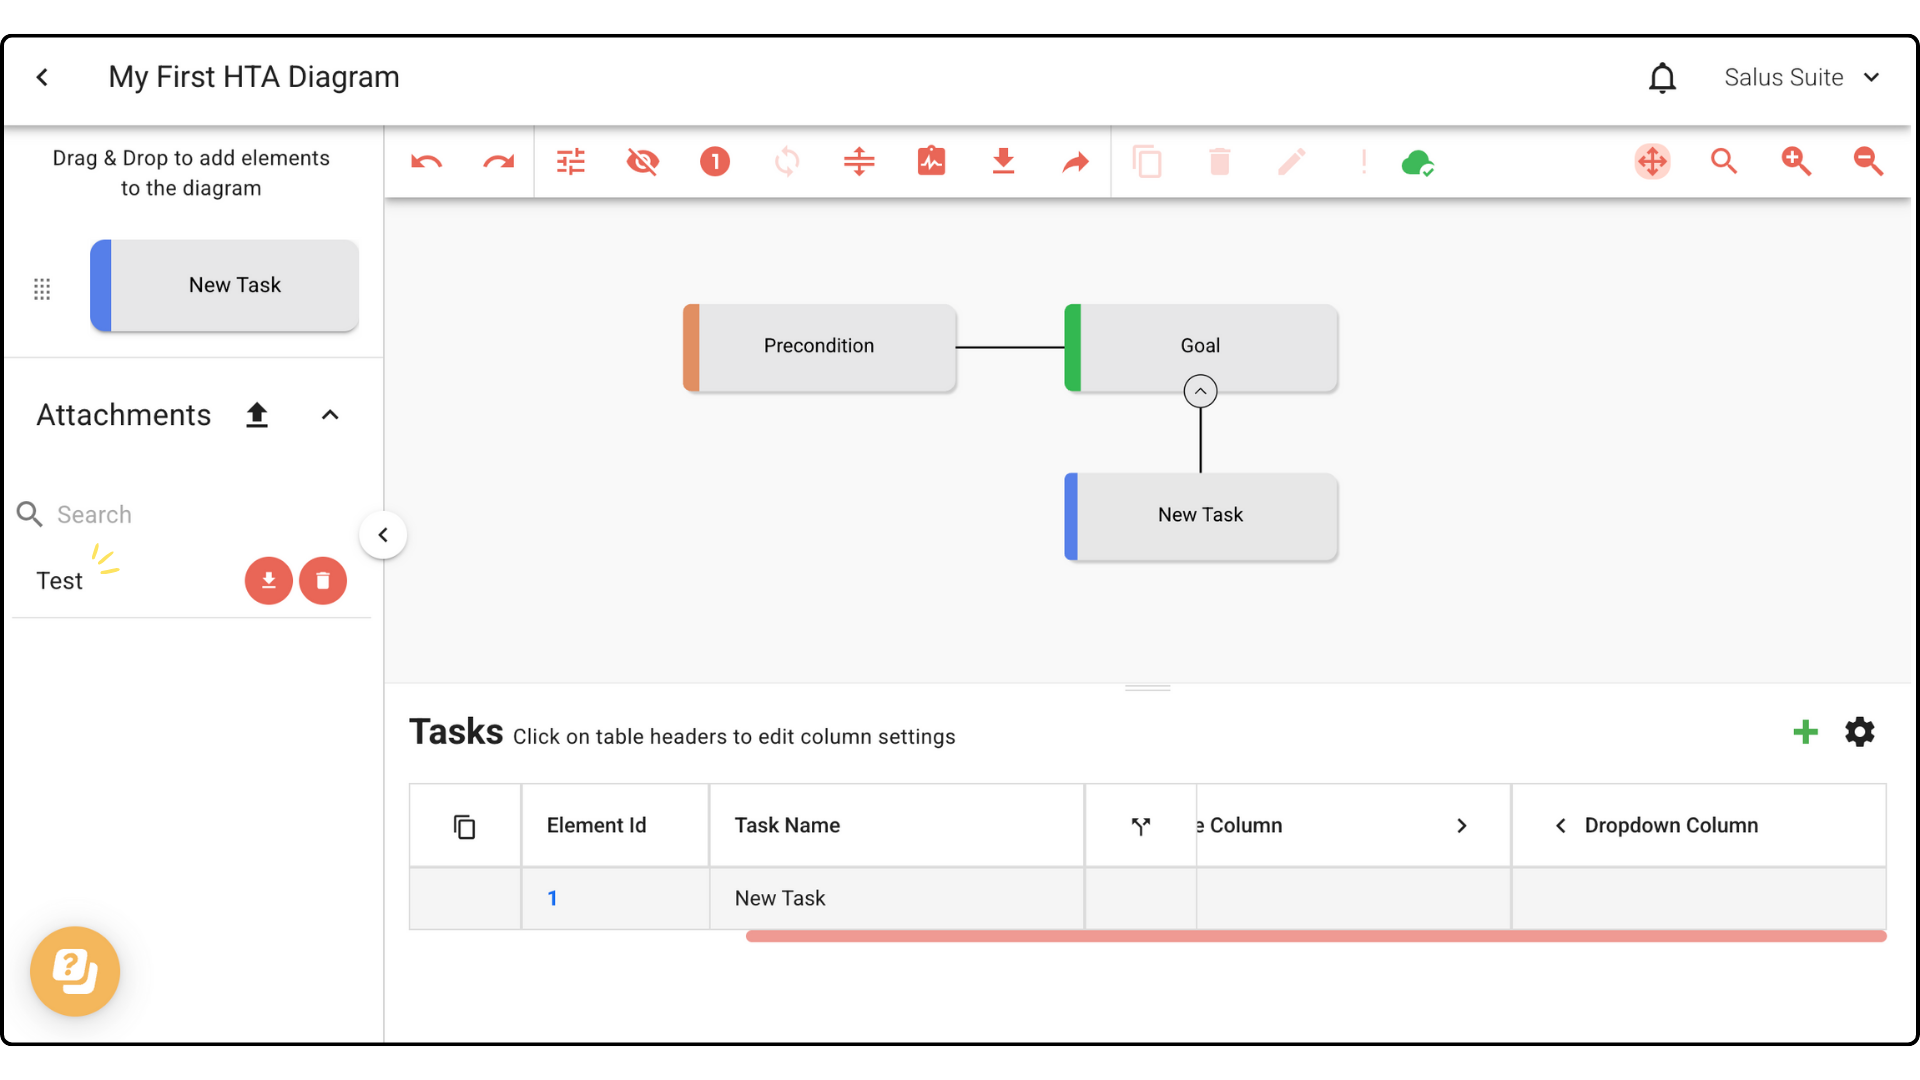Download the Test attachment

[268, 581]
